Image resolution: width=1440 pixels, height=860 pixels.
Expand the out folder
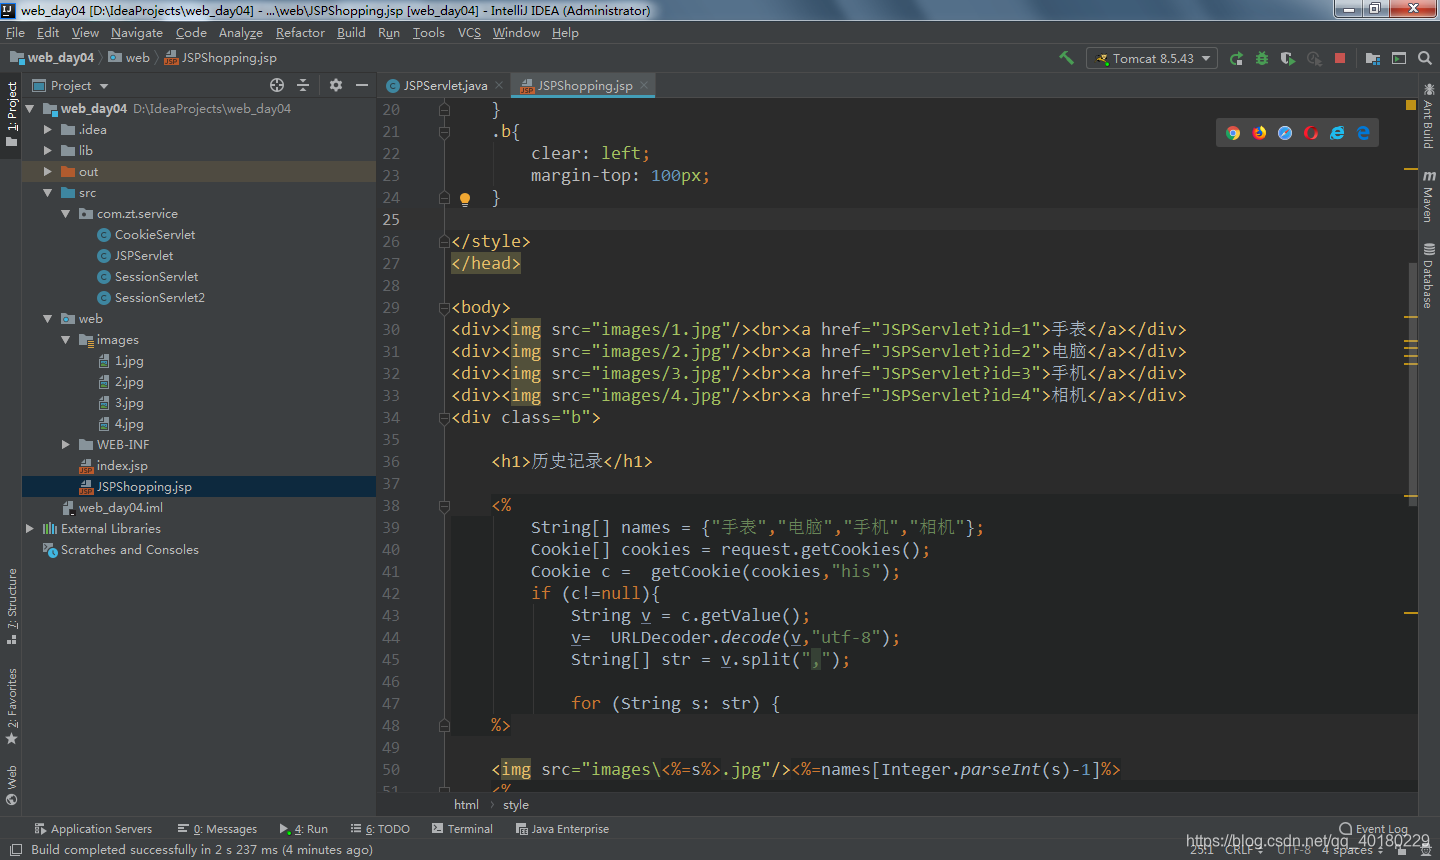coord(47,172)
